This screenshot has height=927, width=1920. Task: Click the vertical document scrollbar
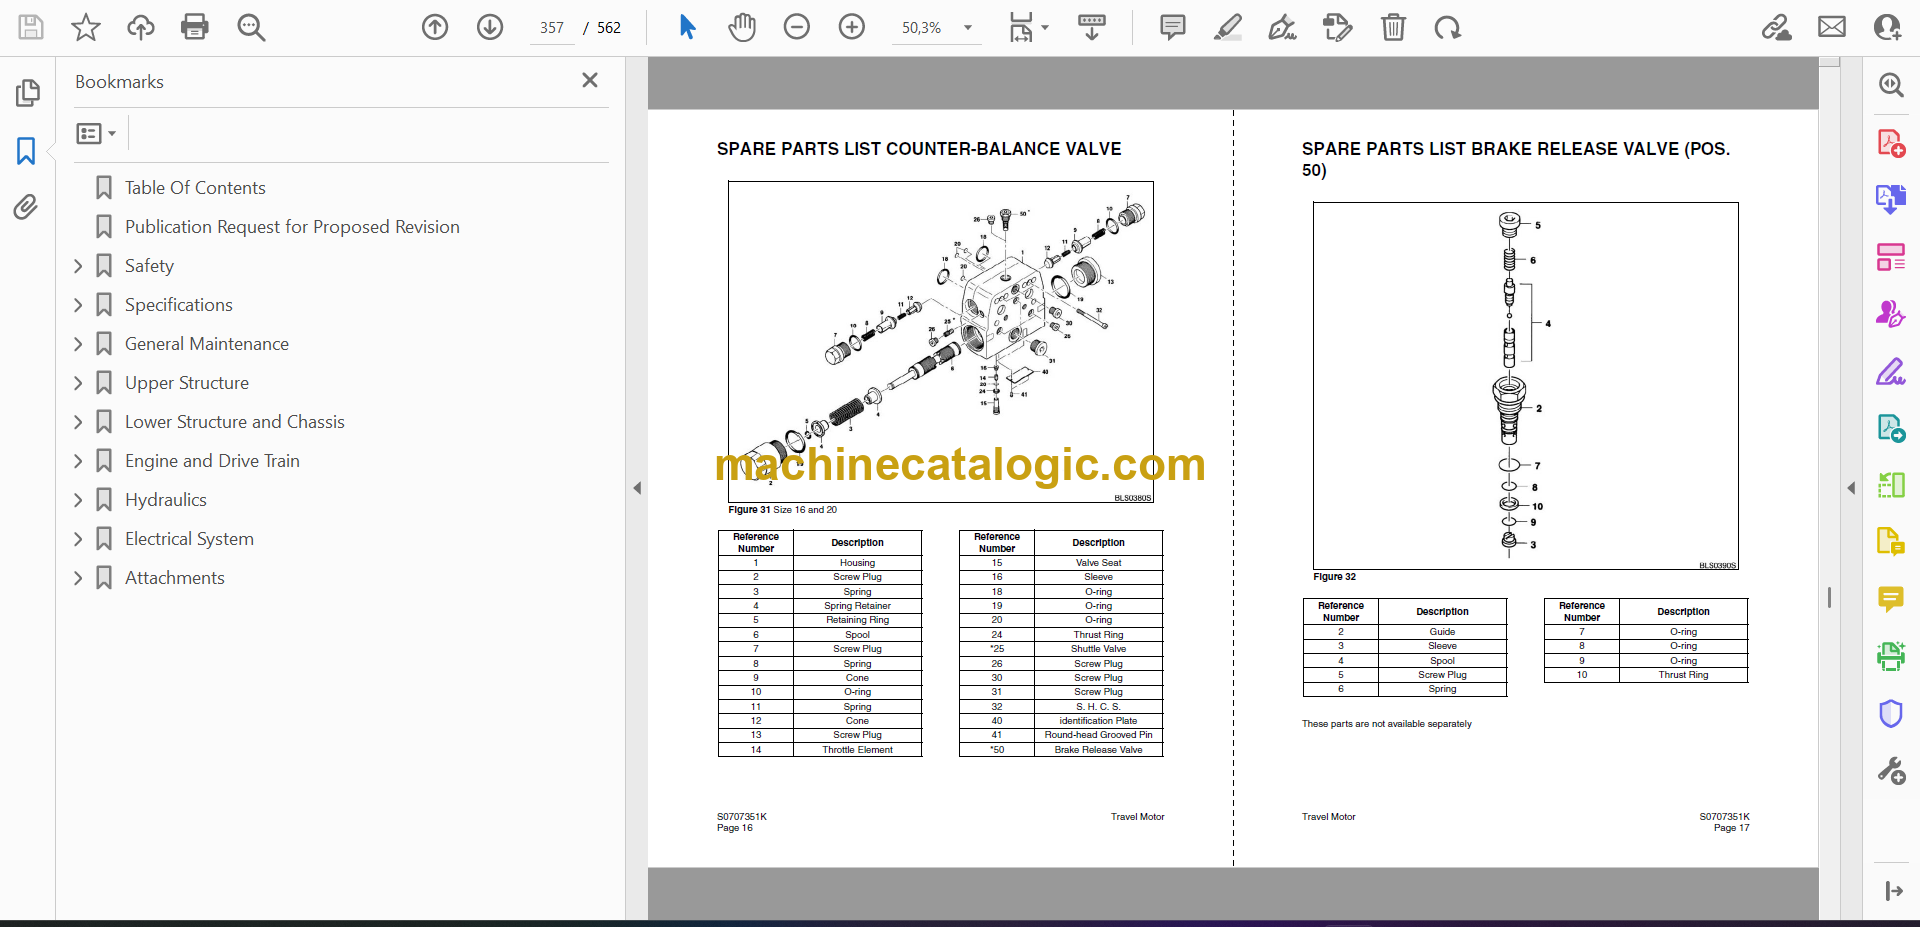pyautogui.click(x=1829, y=597)
